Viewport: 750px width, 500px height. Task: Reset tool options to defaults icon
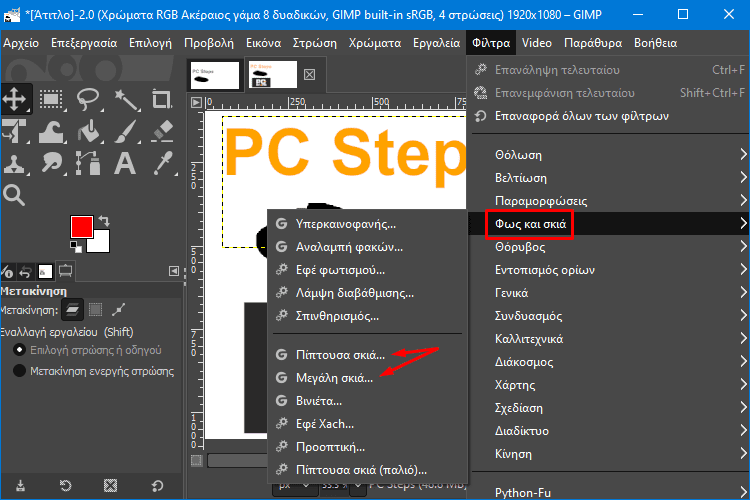(157, 486)
